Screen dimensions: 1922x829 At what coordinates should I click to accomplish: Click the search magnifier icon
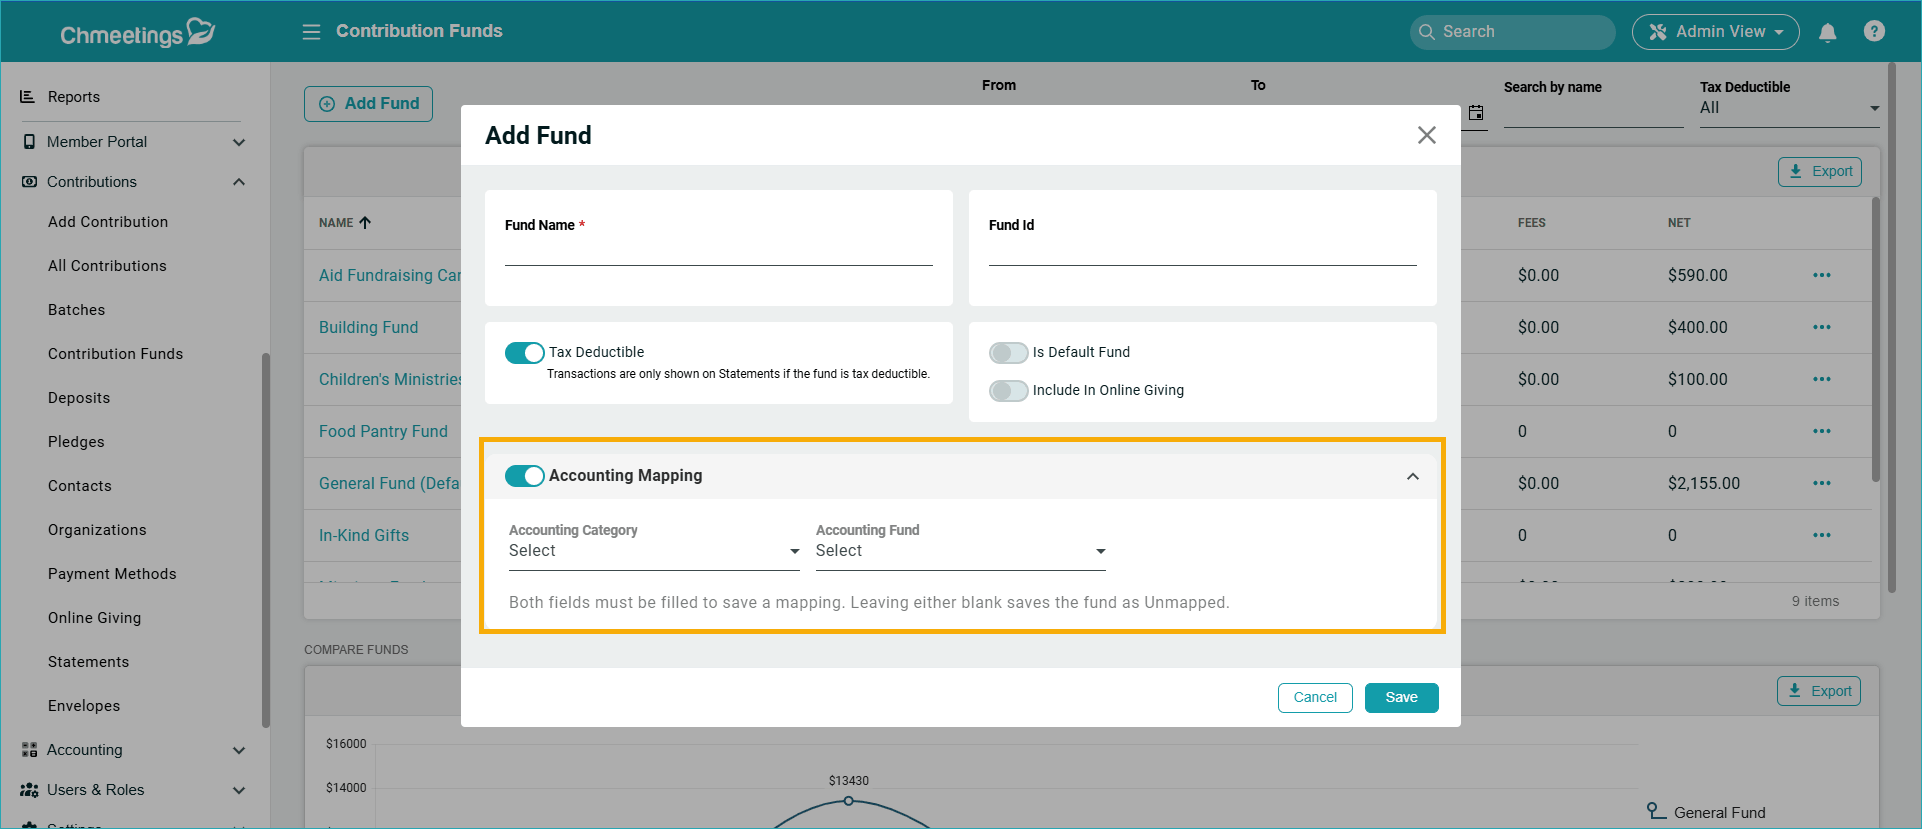tap(1427, 32)
